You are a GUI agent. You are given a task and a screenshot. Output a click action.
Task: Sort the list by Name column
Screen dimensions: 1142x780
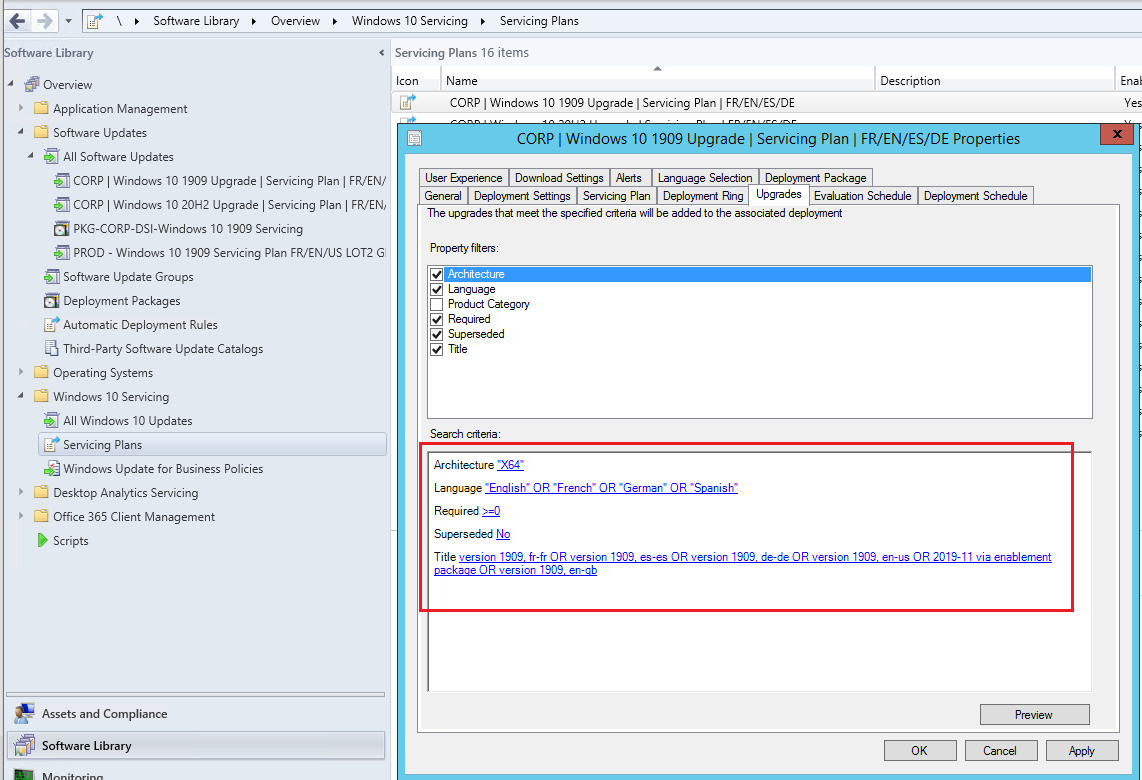tap(658, 80)
